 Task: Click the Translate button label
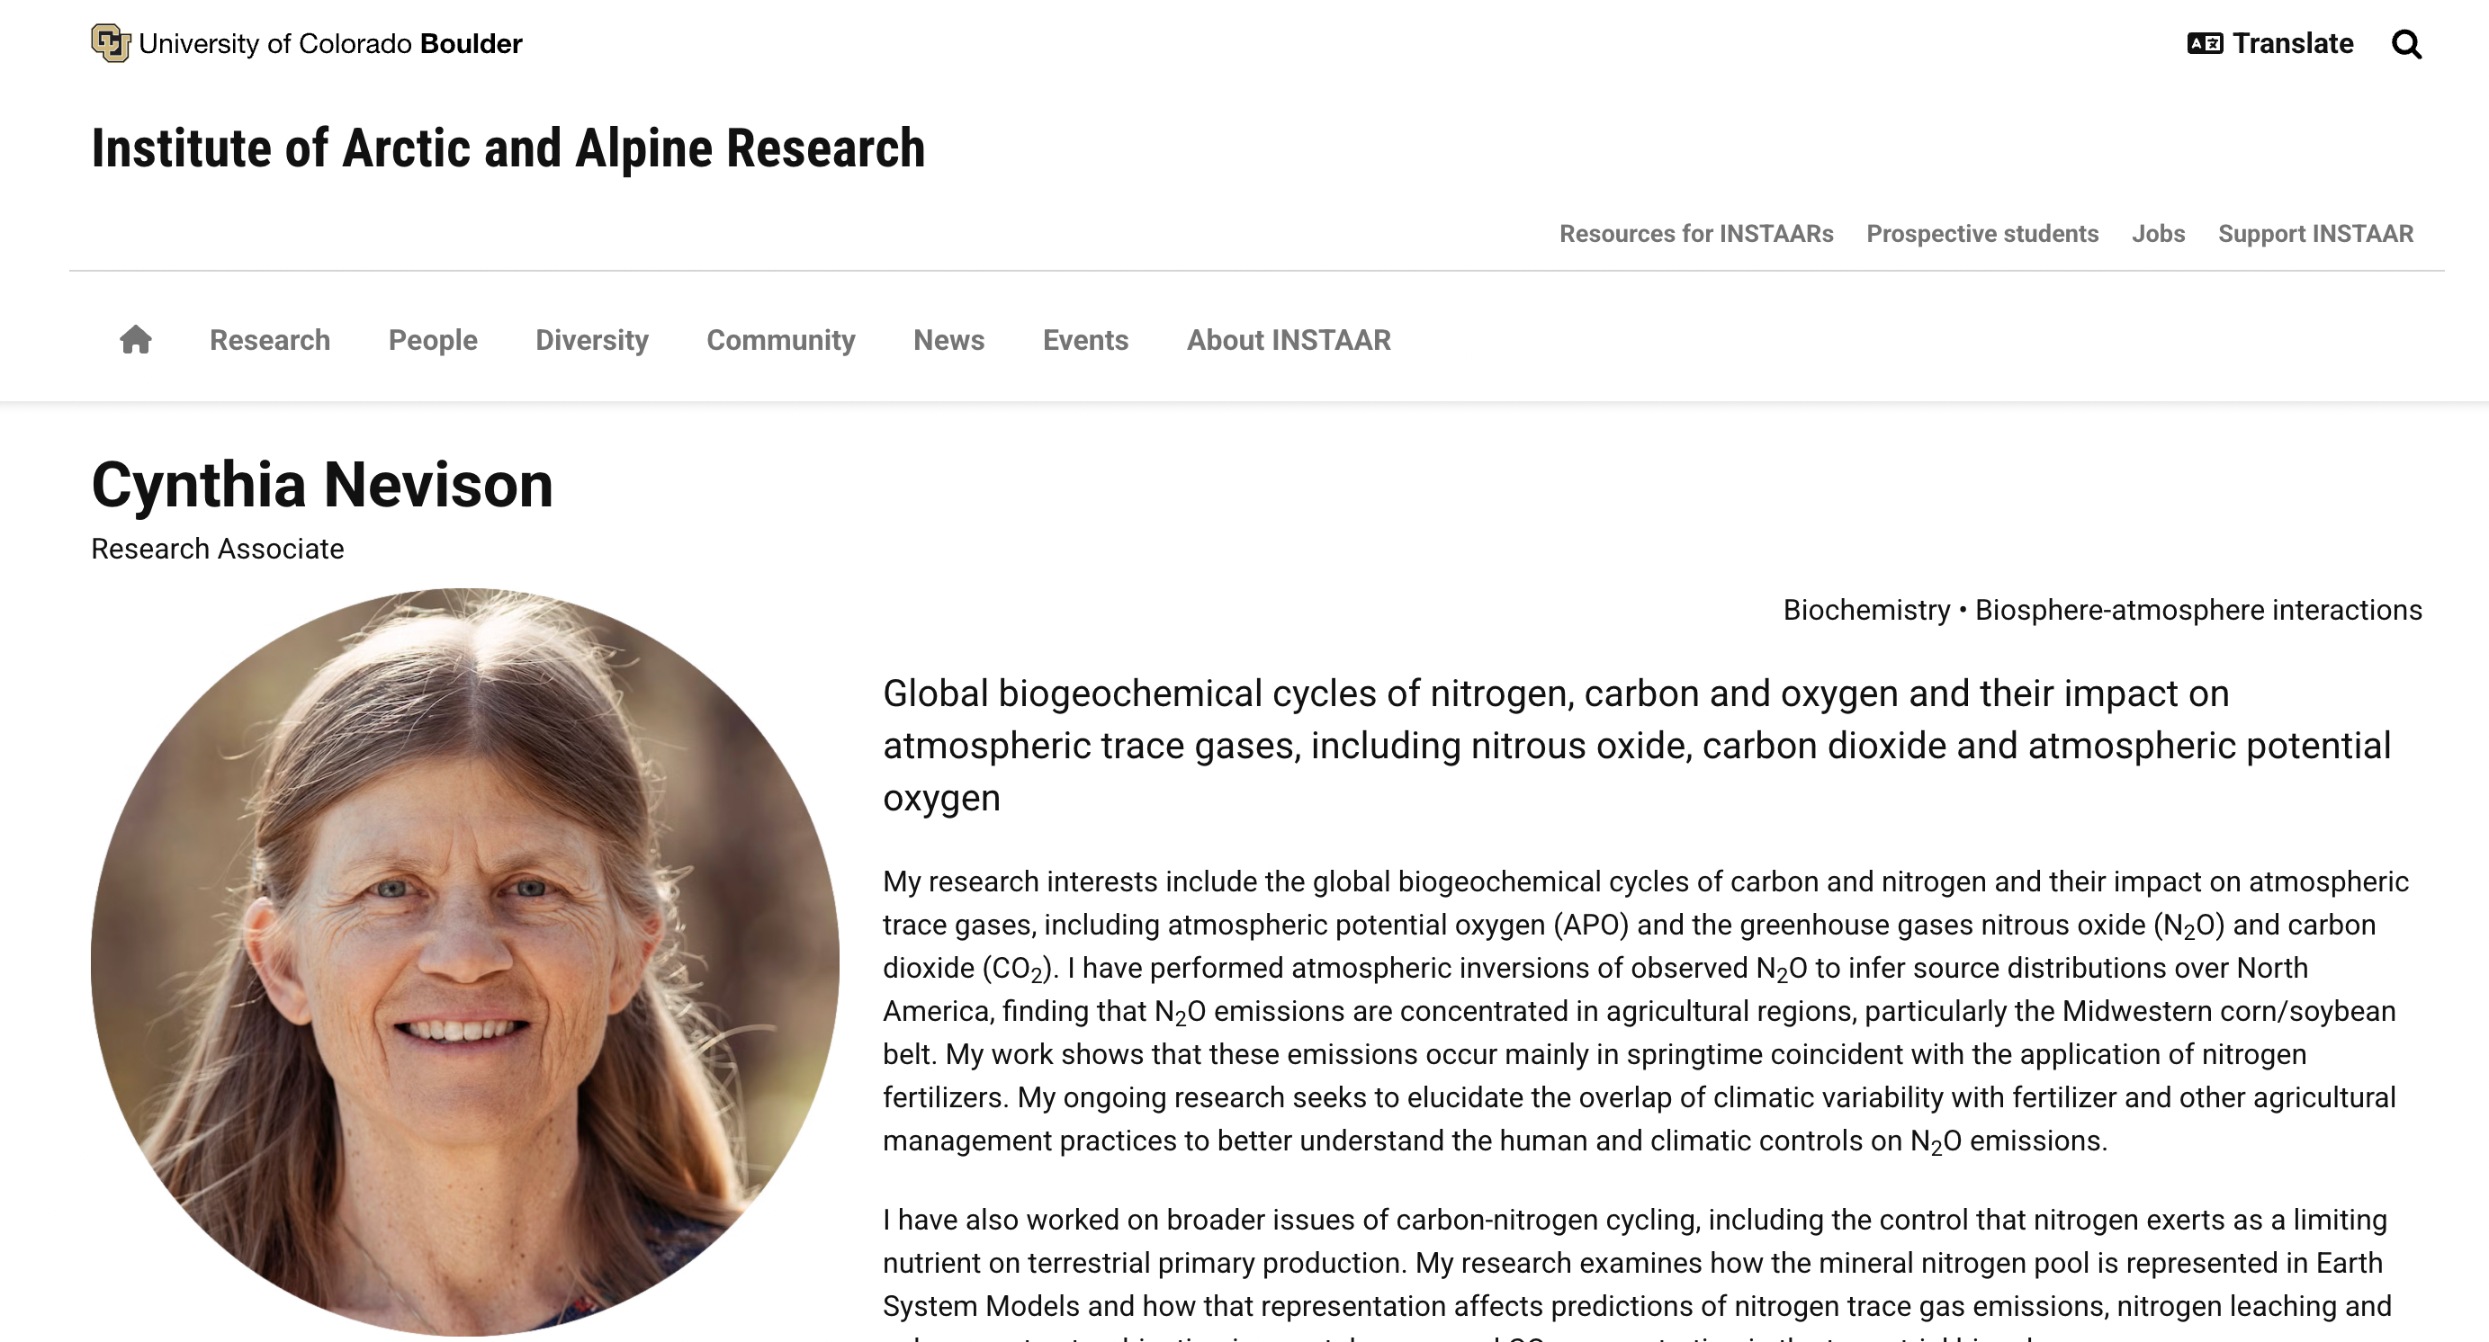pyautogui.click(x=2293, y=43)
